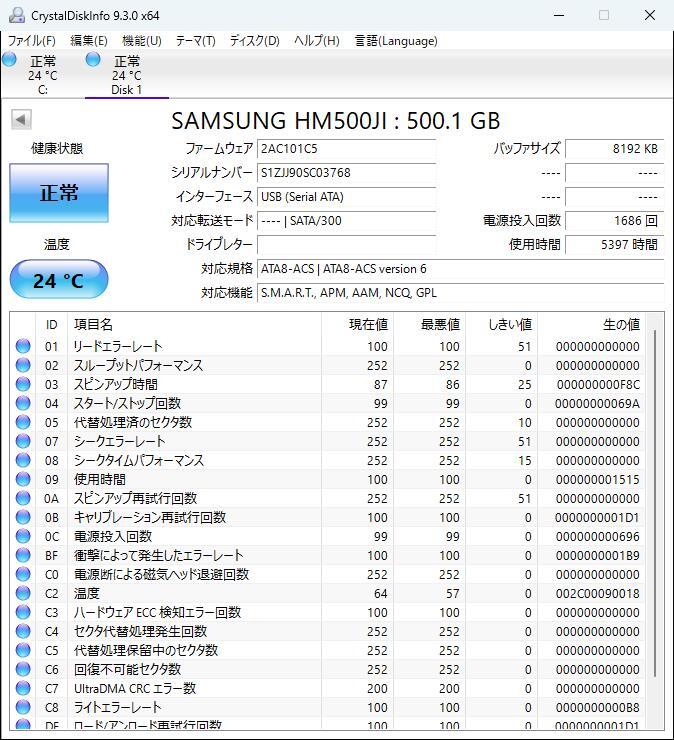The width and height of the screenshot is (674, 740).
Task: Click the previous disk arrow button
Action: click(x=21, y=119)
